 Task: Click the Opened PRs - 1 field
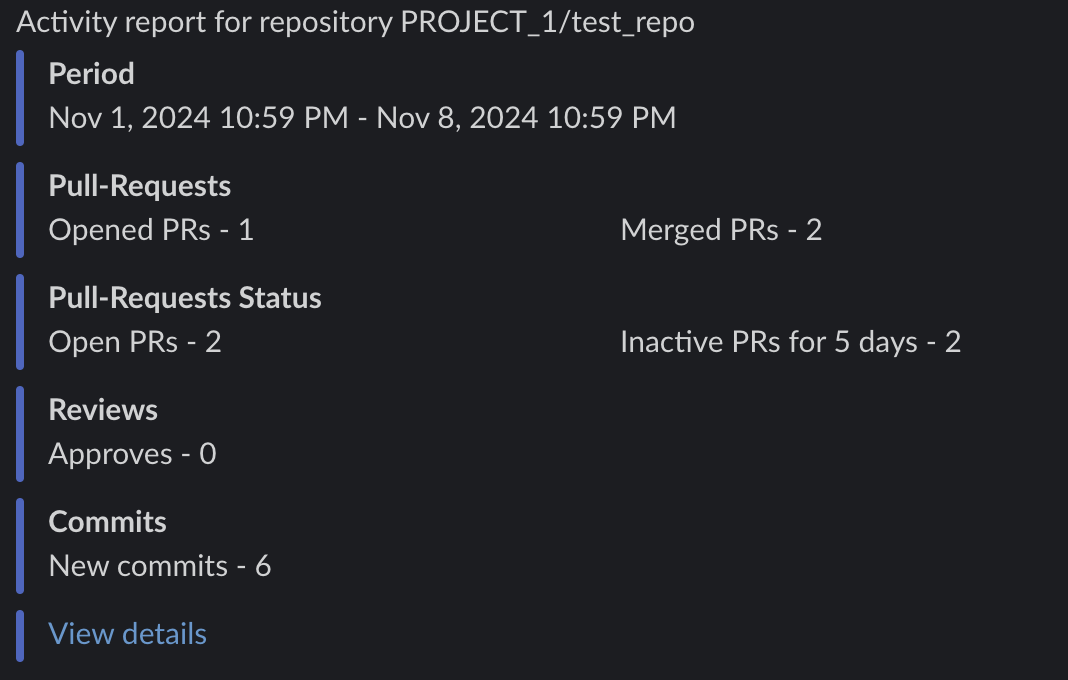(151, 230)
